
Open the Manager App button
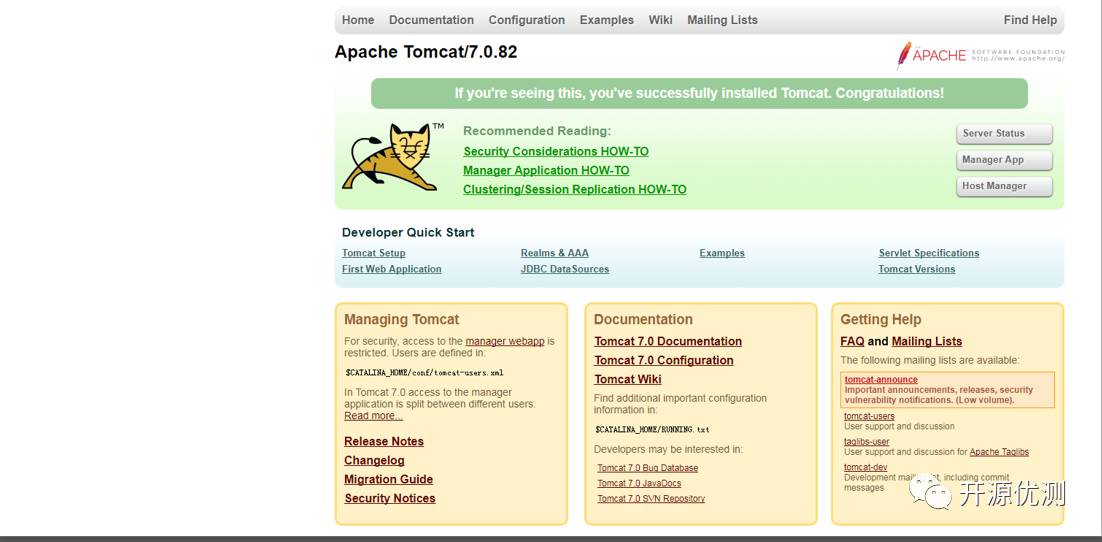pyautogui.click(x=1004, y=160)
